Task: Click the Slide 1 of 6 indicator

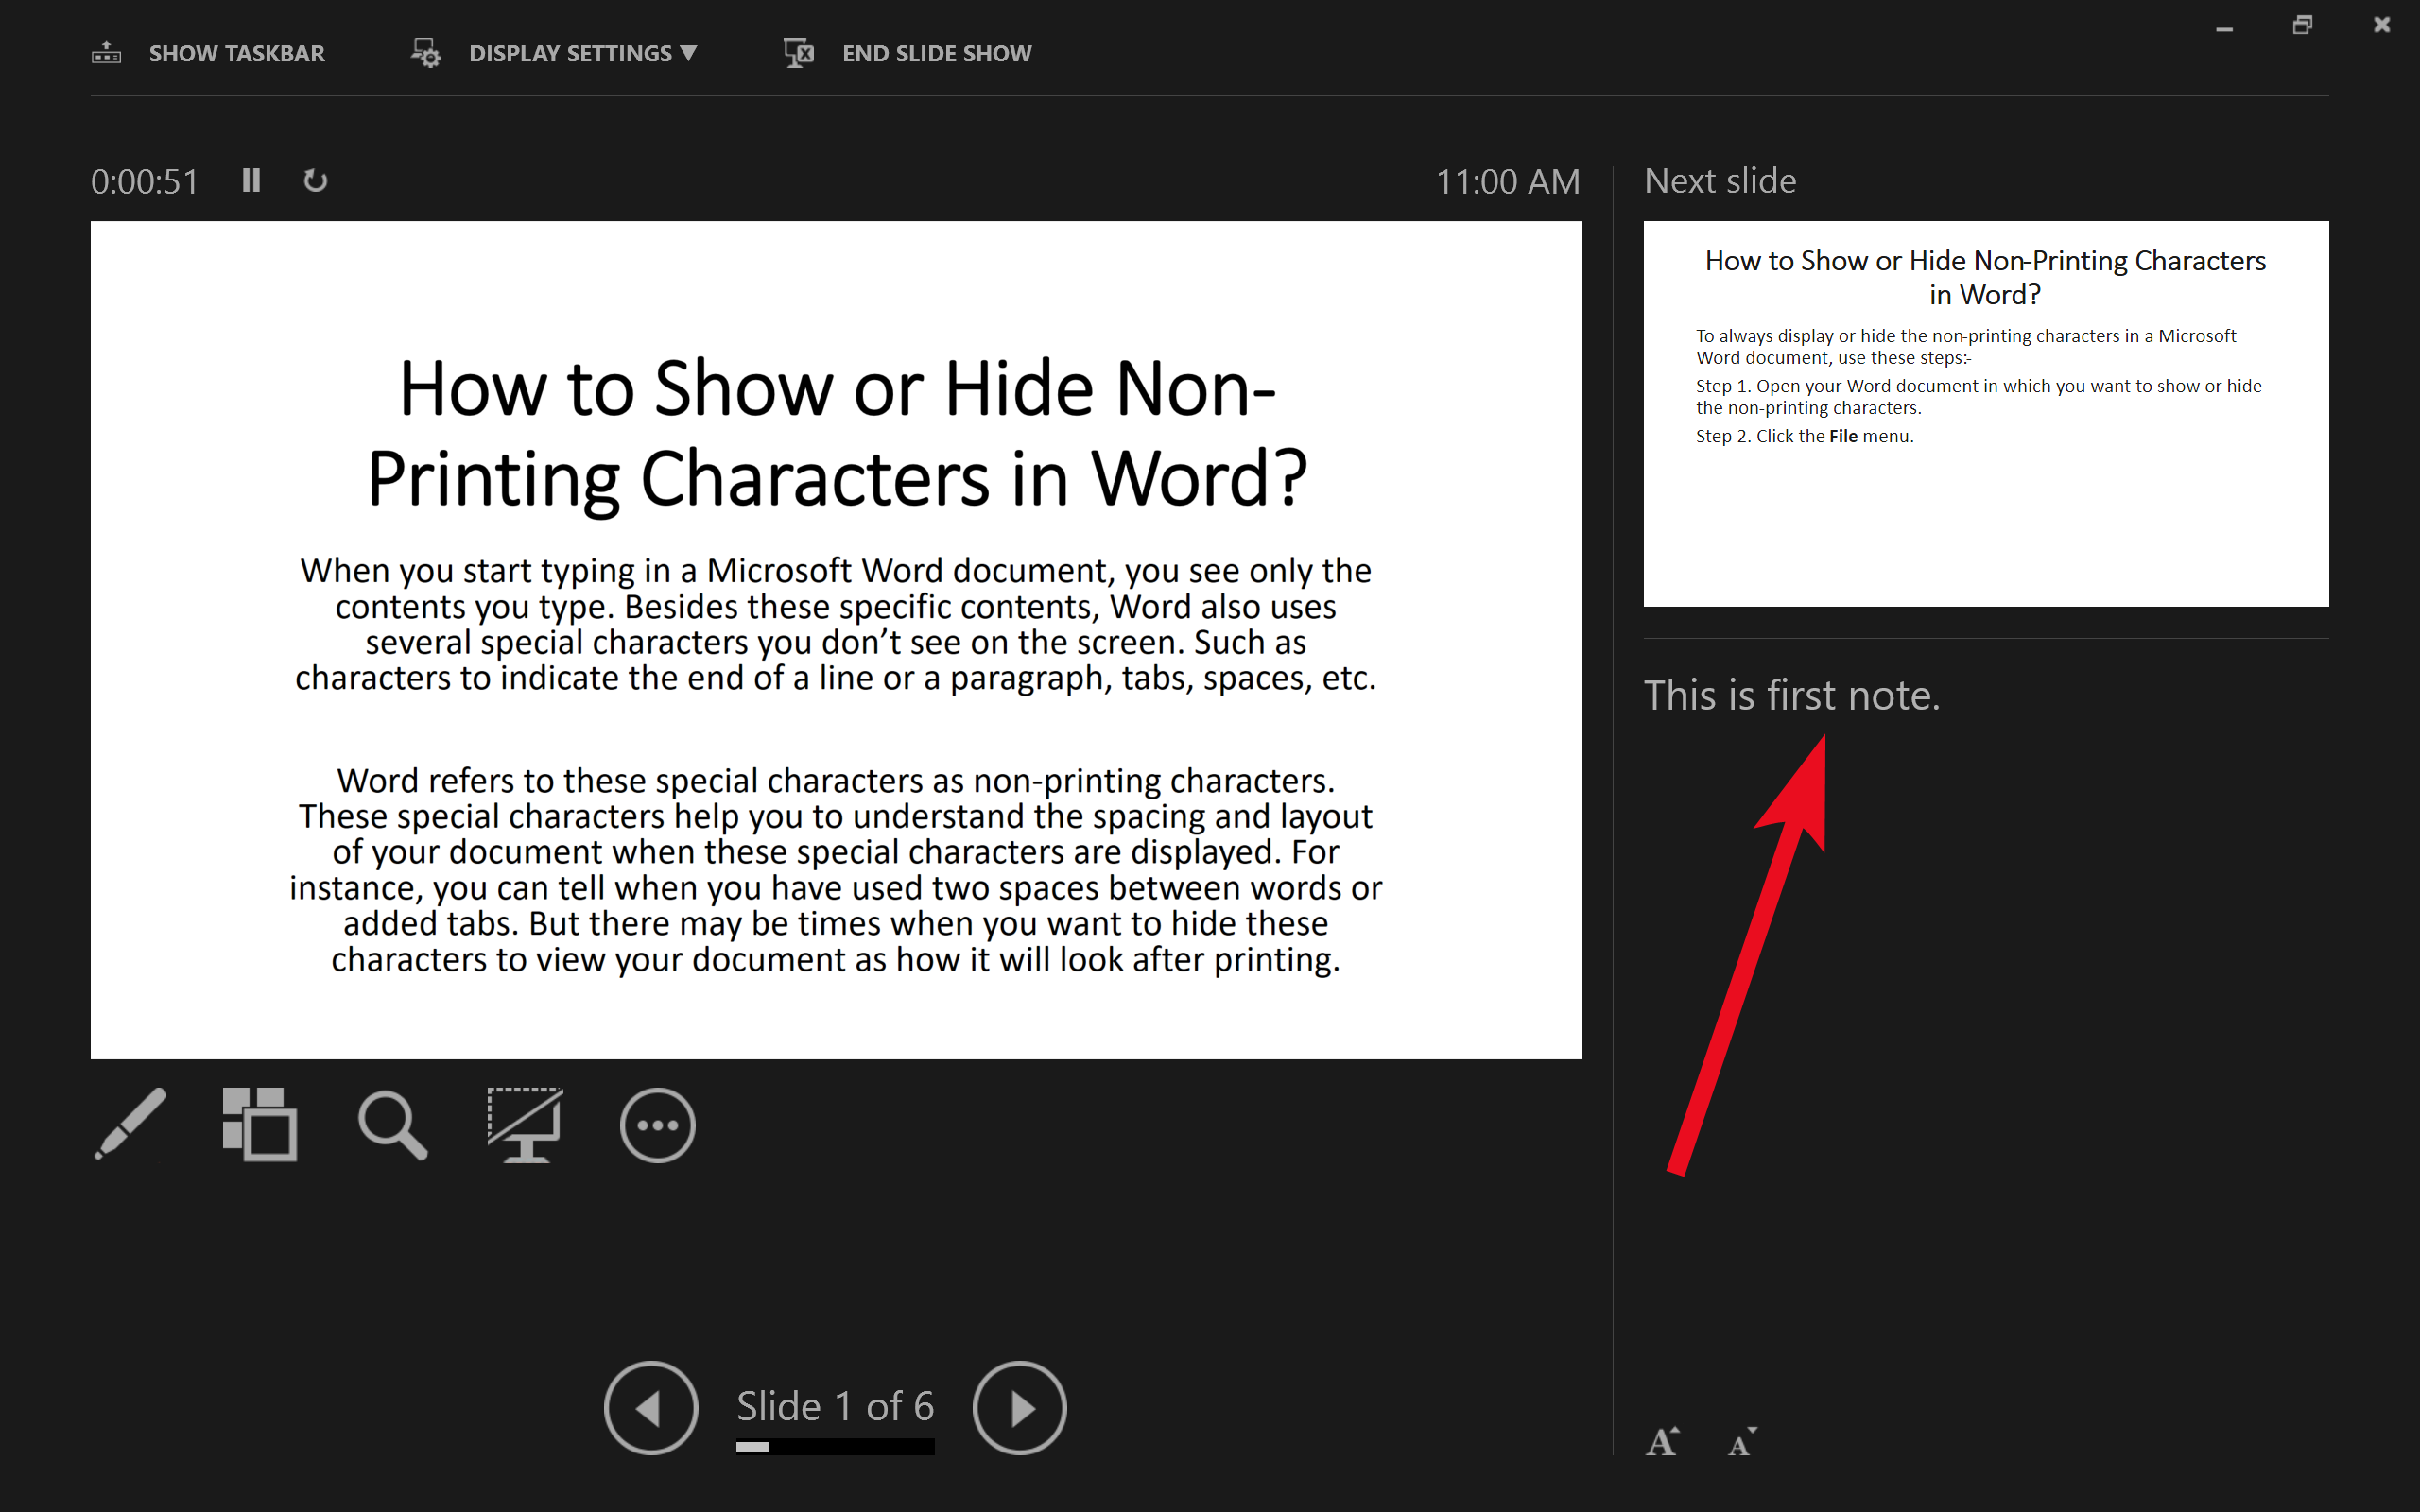Action: click(835, 1406)
